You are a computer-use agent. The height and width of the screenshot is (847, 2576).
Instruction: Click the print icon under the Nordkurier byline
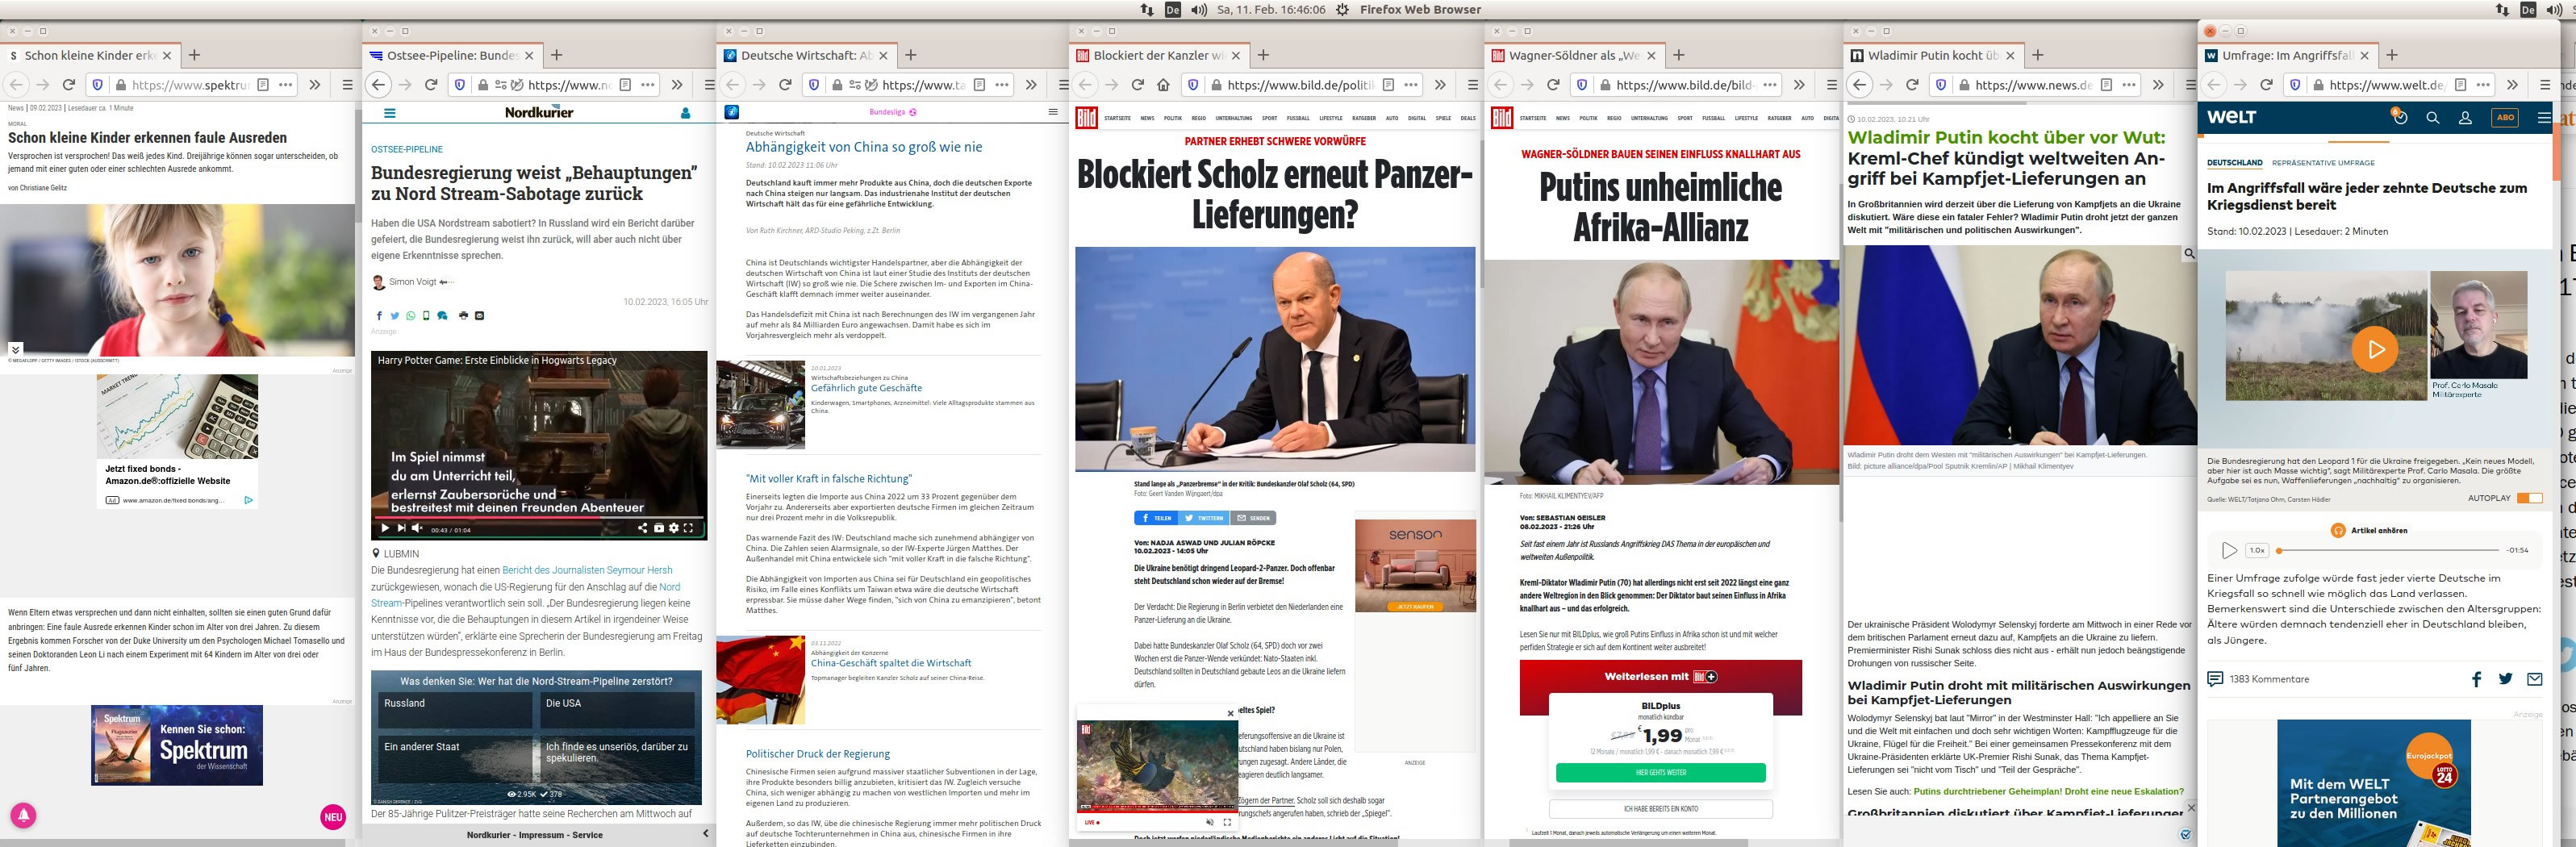point(463,316)
